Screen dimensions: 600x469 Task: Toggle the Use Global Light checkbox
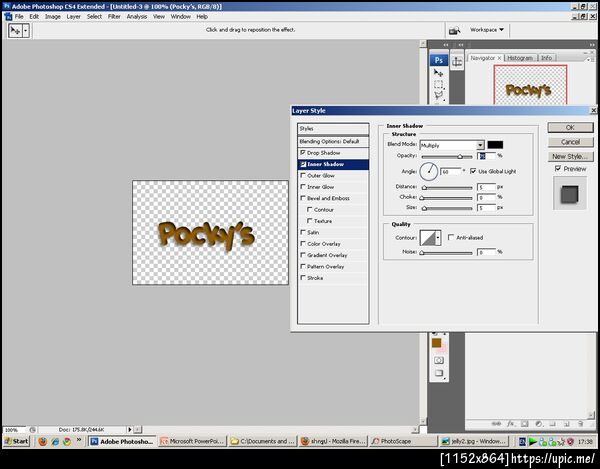coord(473,171)
